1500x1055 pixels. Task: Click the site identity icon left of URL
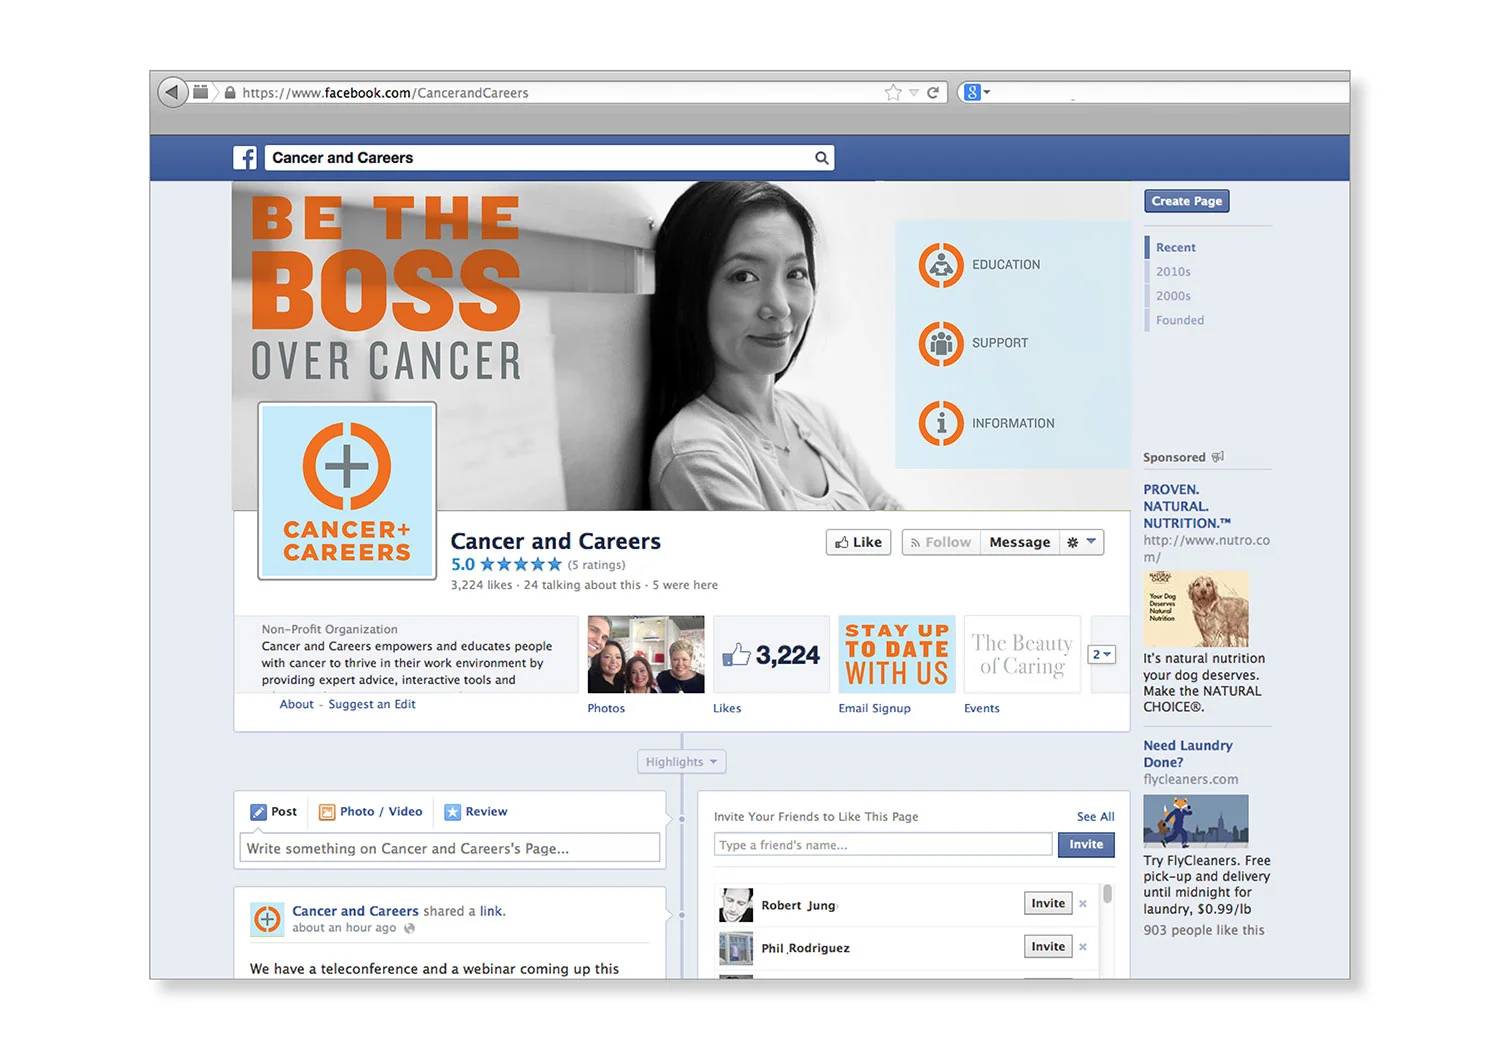pyautogui.click(x=230, y=92)
